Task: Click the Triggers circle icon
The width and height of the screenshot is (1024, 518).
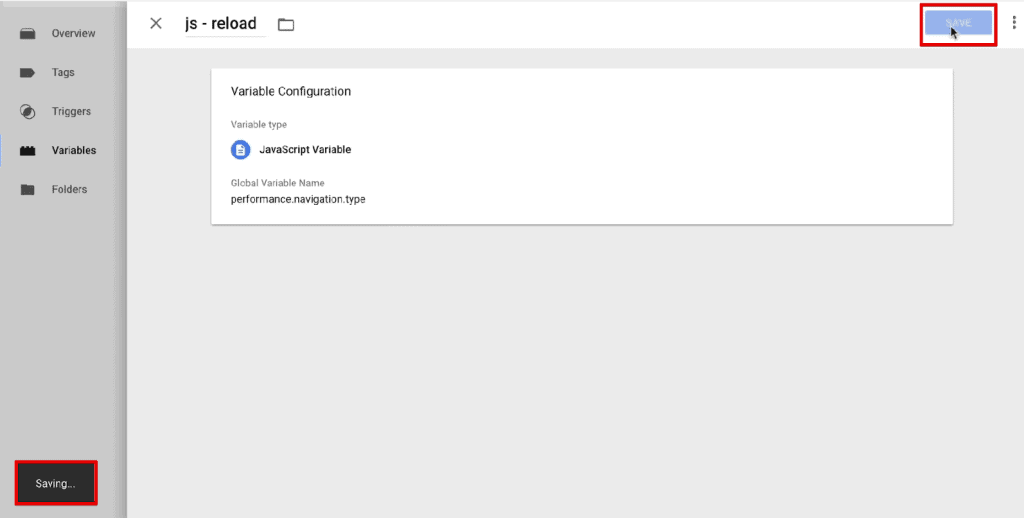Action: tap(27, 112)
